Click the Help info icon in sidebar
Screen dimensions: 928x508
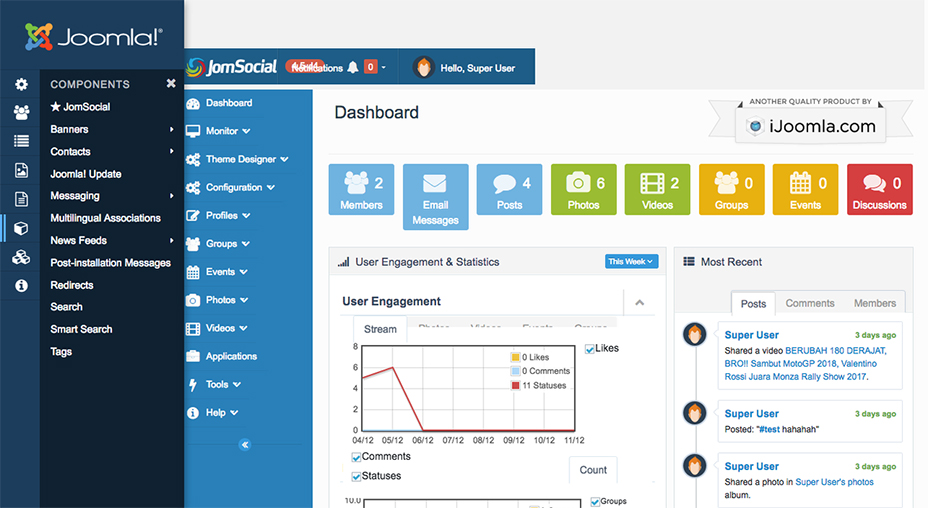point(21,286)
